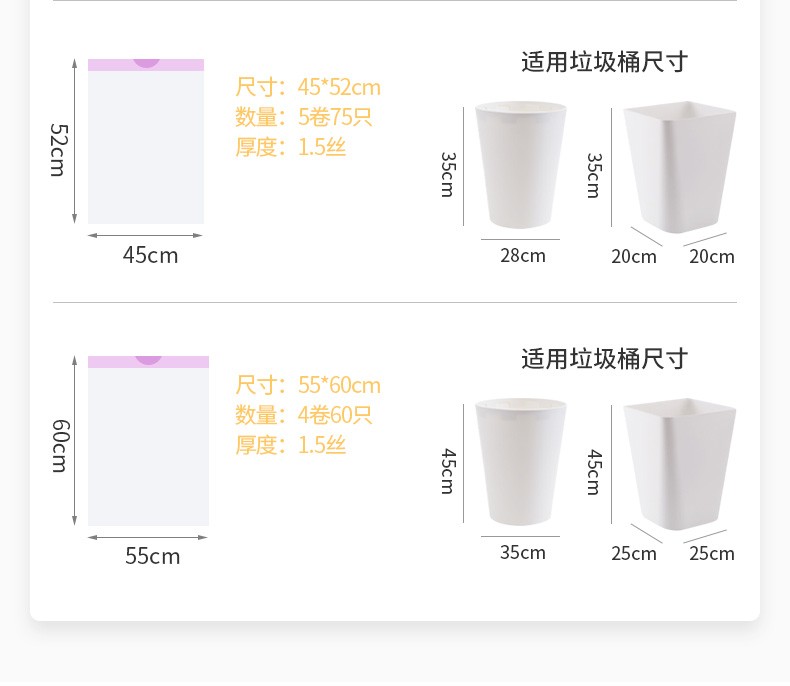
Task: Click the 60cm height label
Action: tap(60, 446)
